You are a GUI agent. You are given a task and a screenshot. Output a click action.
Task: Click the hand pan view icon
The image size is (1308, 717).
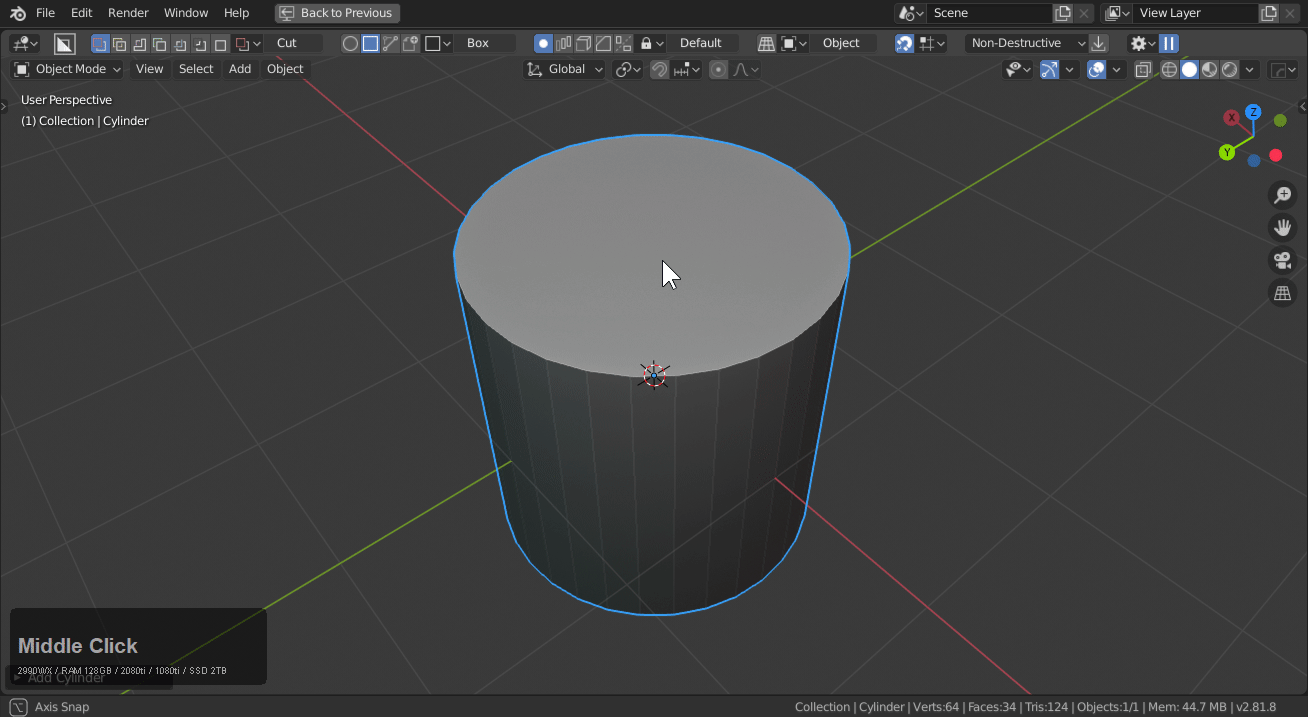coord(1282,228)
